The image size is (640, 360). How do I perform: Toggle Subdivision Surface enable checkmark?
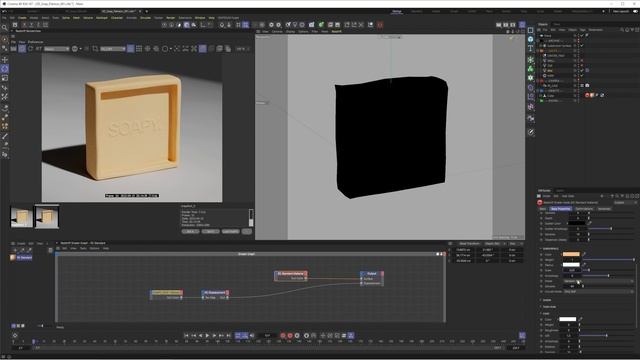[582, 46]
